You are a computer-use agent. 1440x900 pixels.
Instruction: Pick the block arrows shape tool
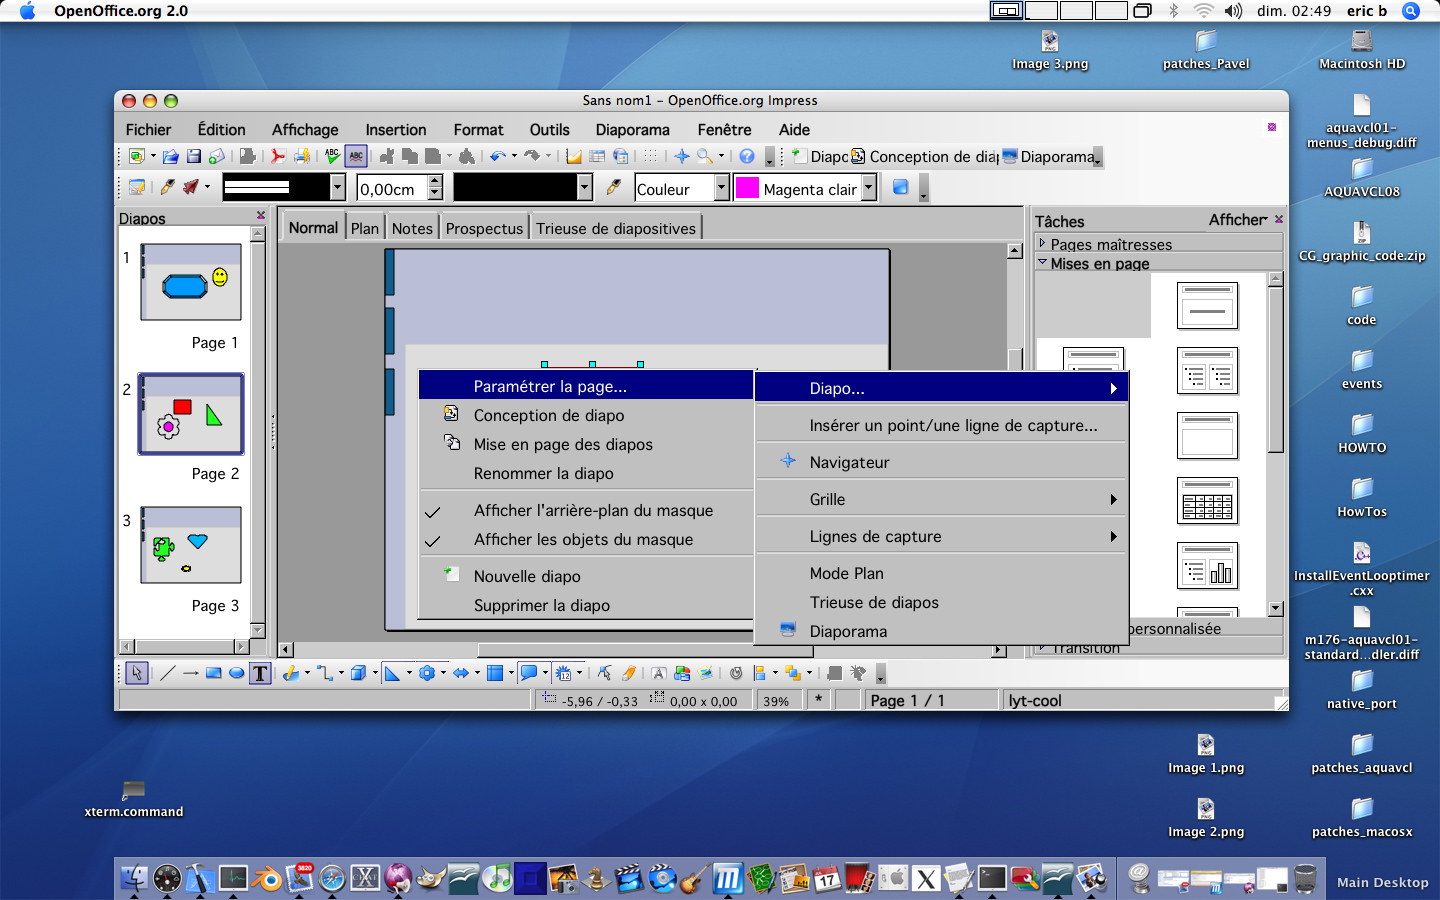pyautogui.click(x=461, y=673)
